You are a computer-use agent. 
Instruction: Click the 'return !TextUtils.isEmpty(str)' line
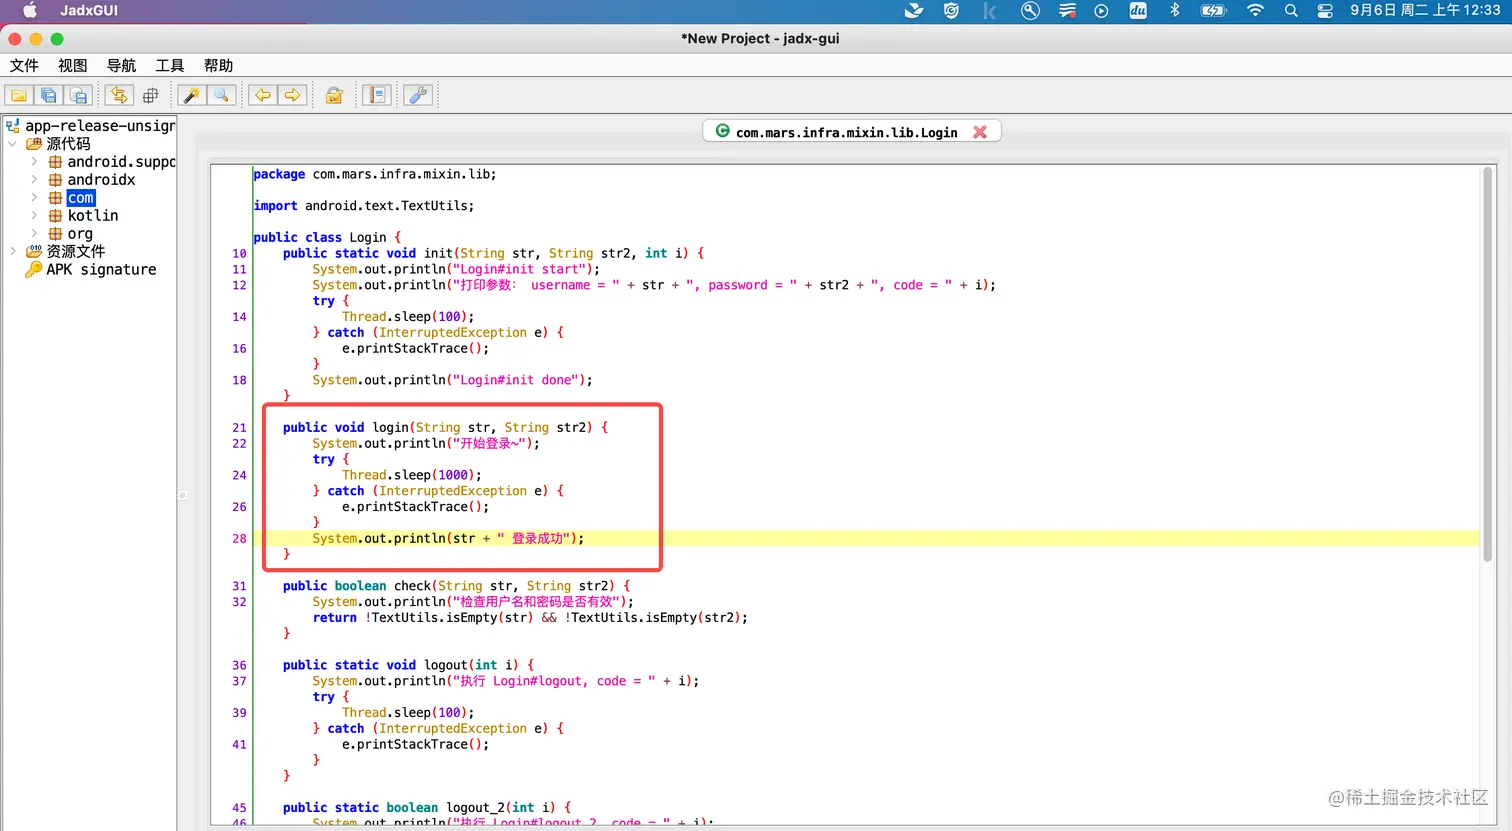point(530,618)
